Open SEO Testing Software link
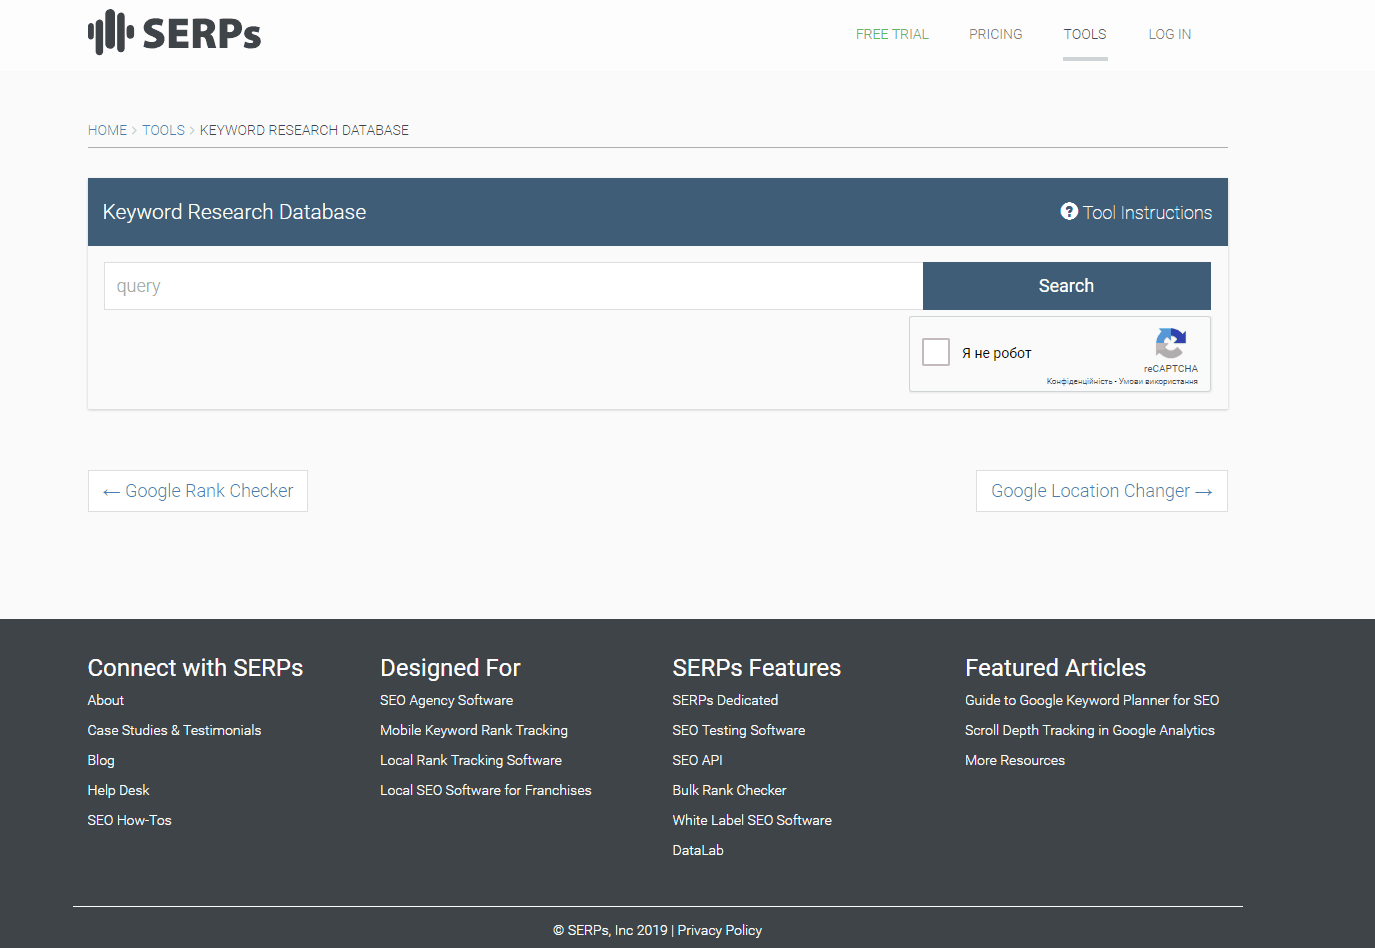 click(739, 730)
